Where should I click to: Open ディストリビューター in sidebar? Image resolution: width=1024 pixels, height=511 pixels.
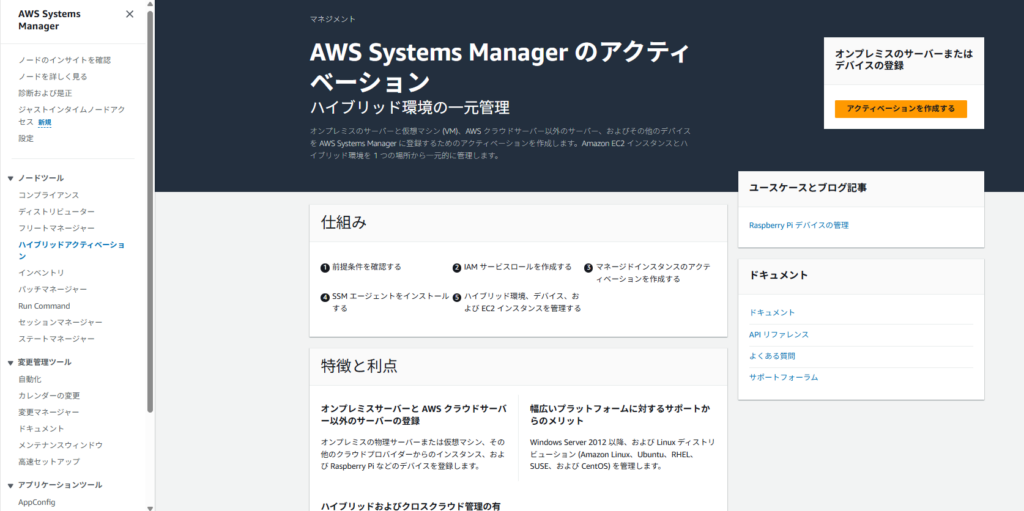click(56, 212)
